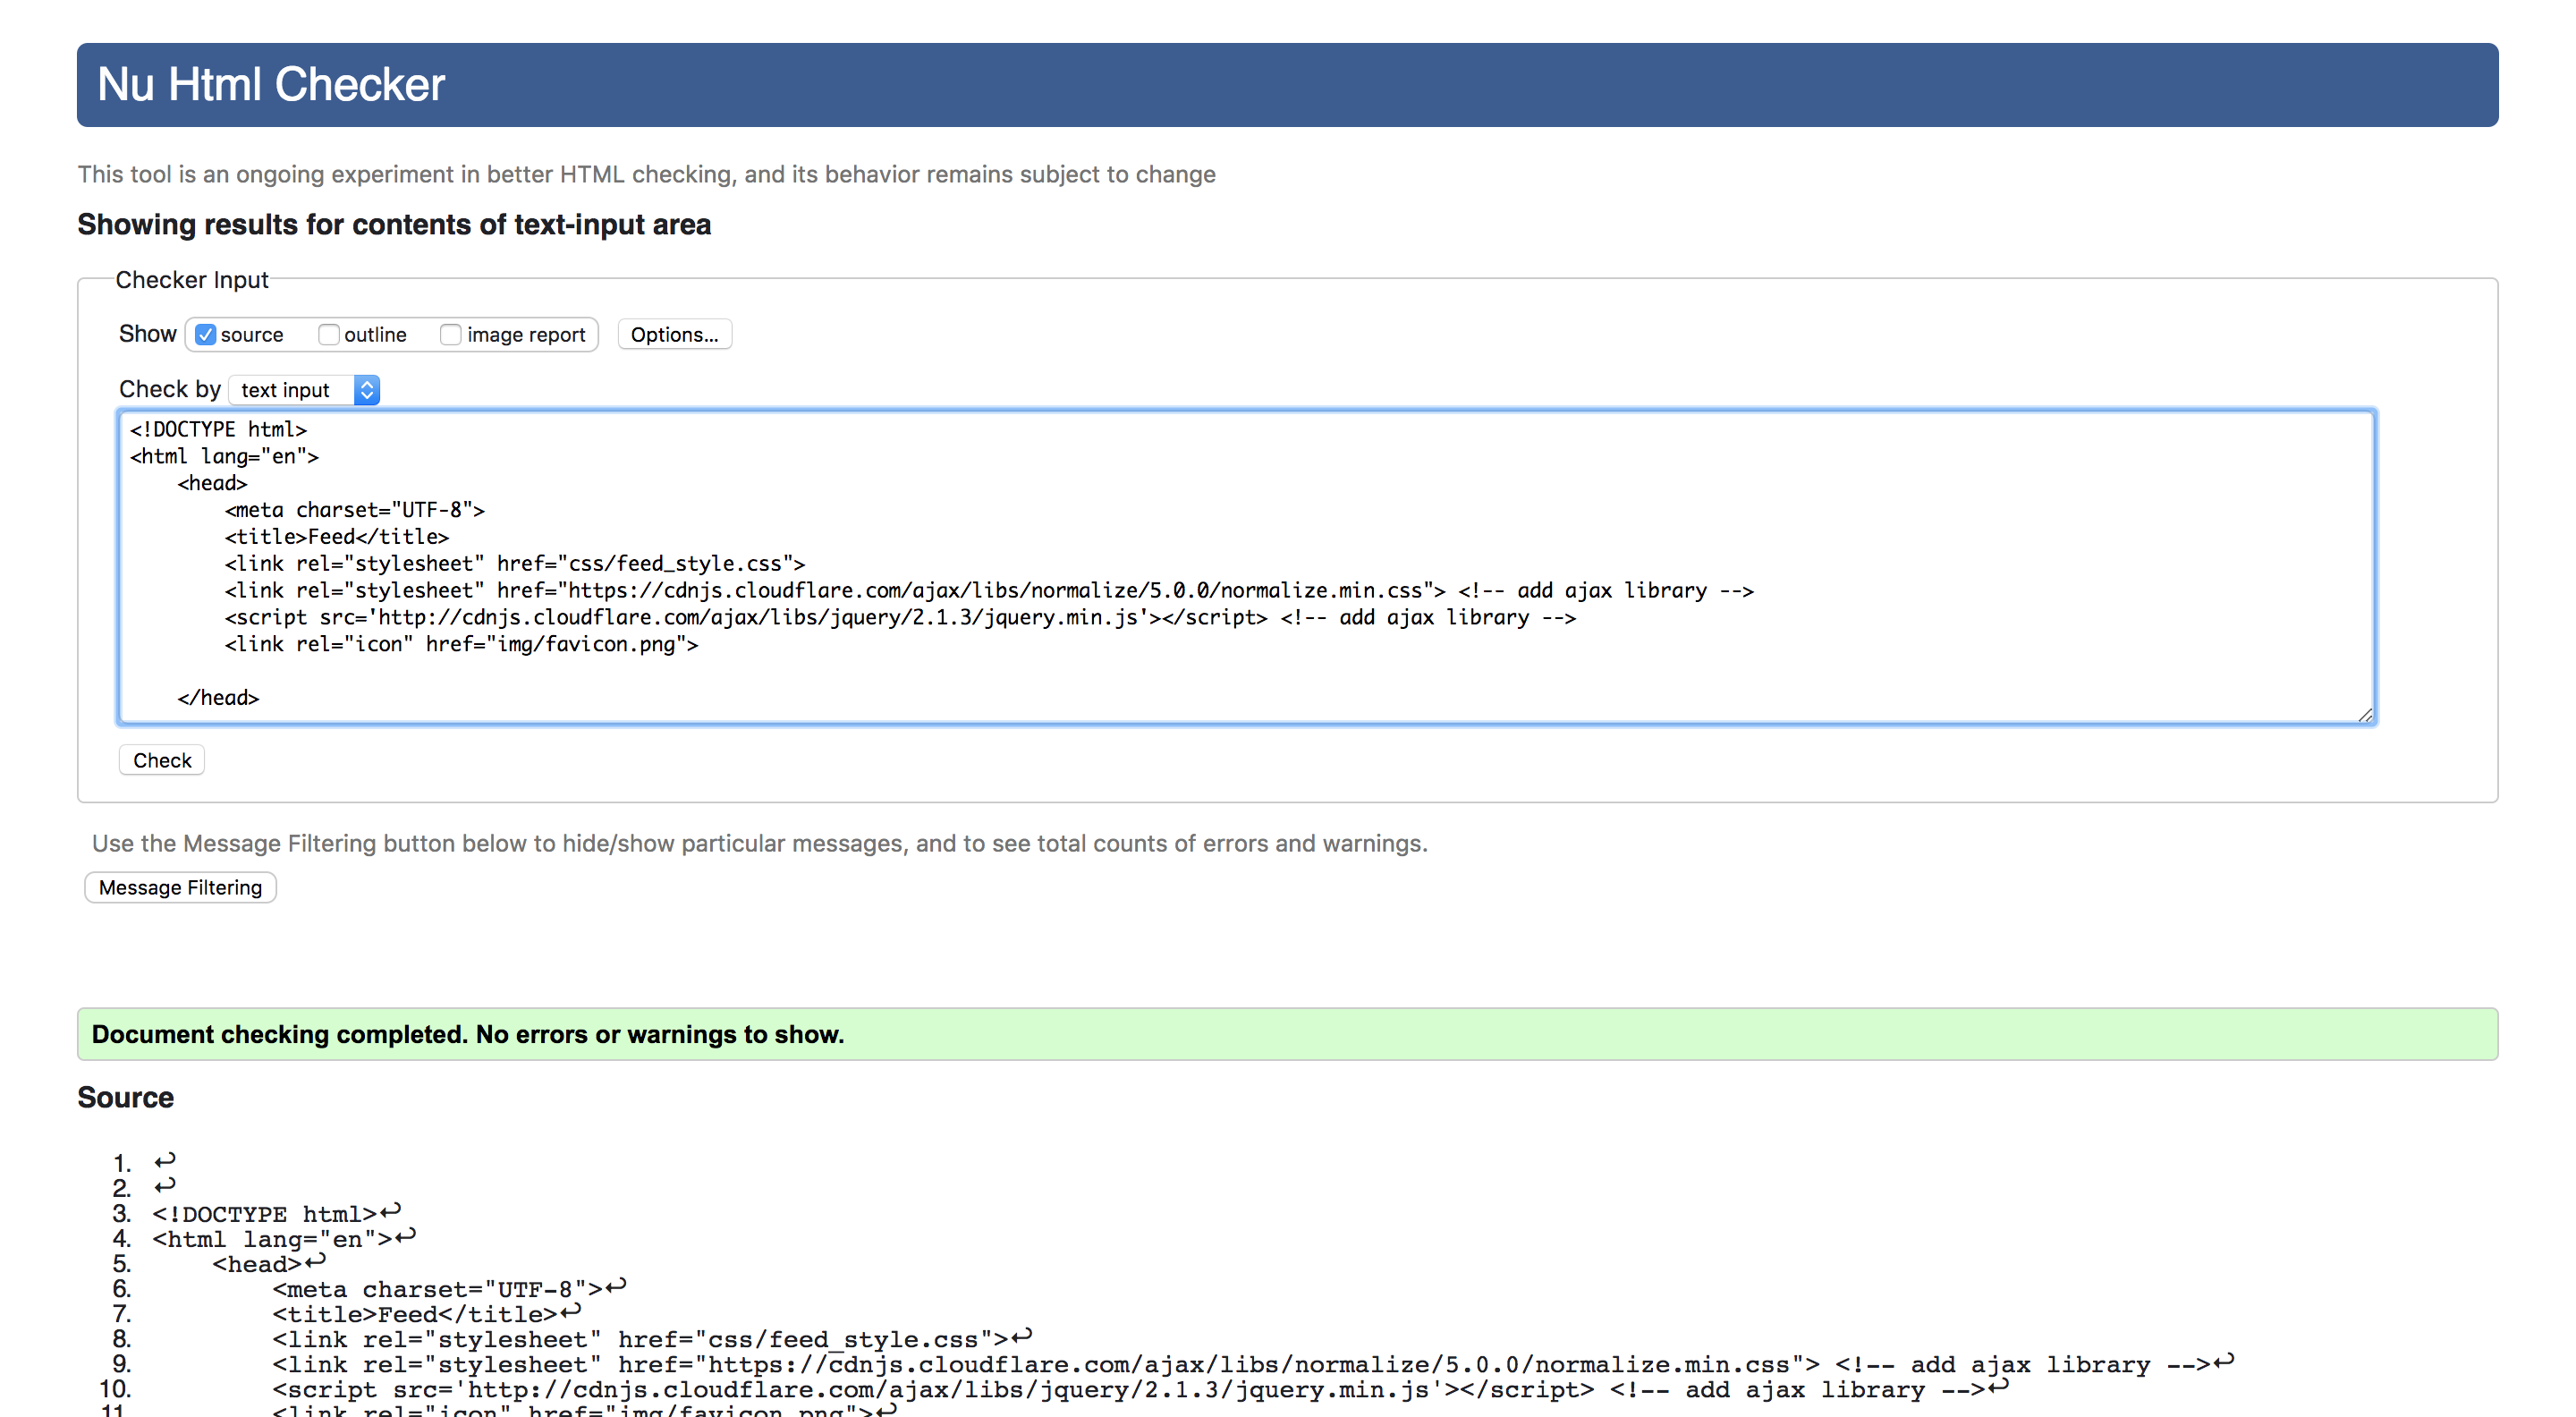Viewport: 2576px width, 1417px height.
Task: Click the Checker Input legend label
Action: 192,280
